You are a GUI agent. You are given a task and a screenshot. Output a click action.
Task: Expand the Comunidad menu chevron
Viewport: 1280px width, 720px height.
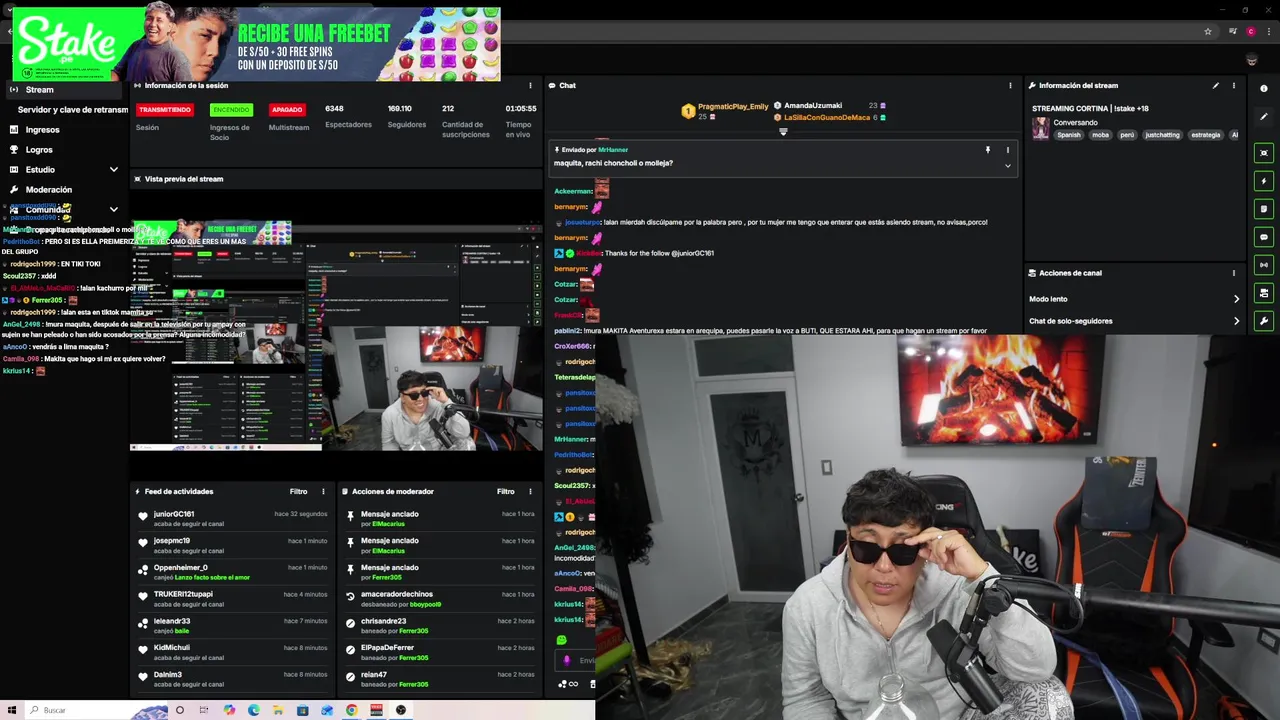[x=113, y=210]
